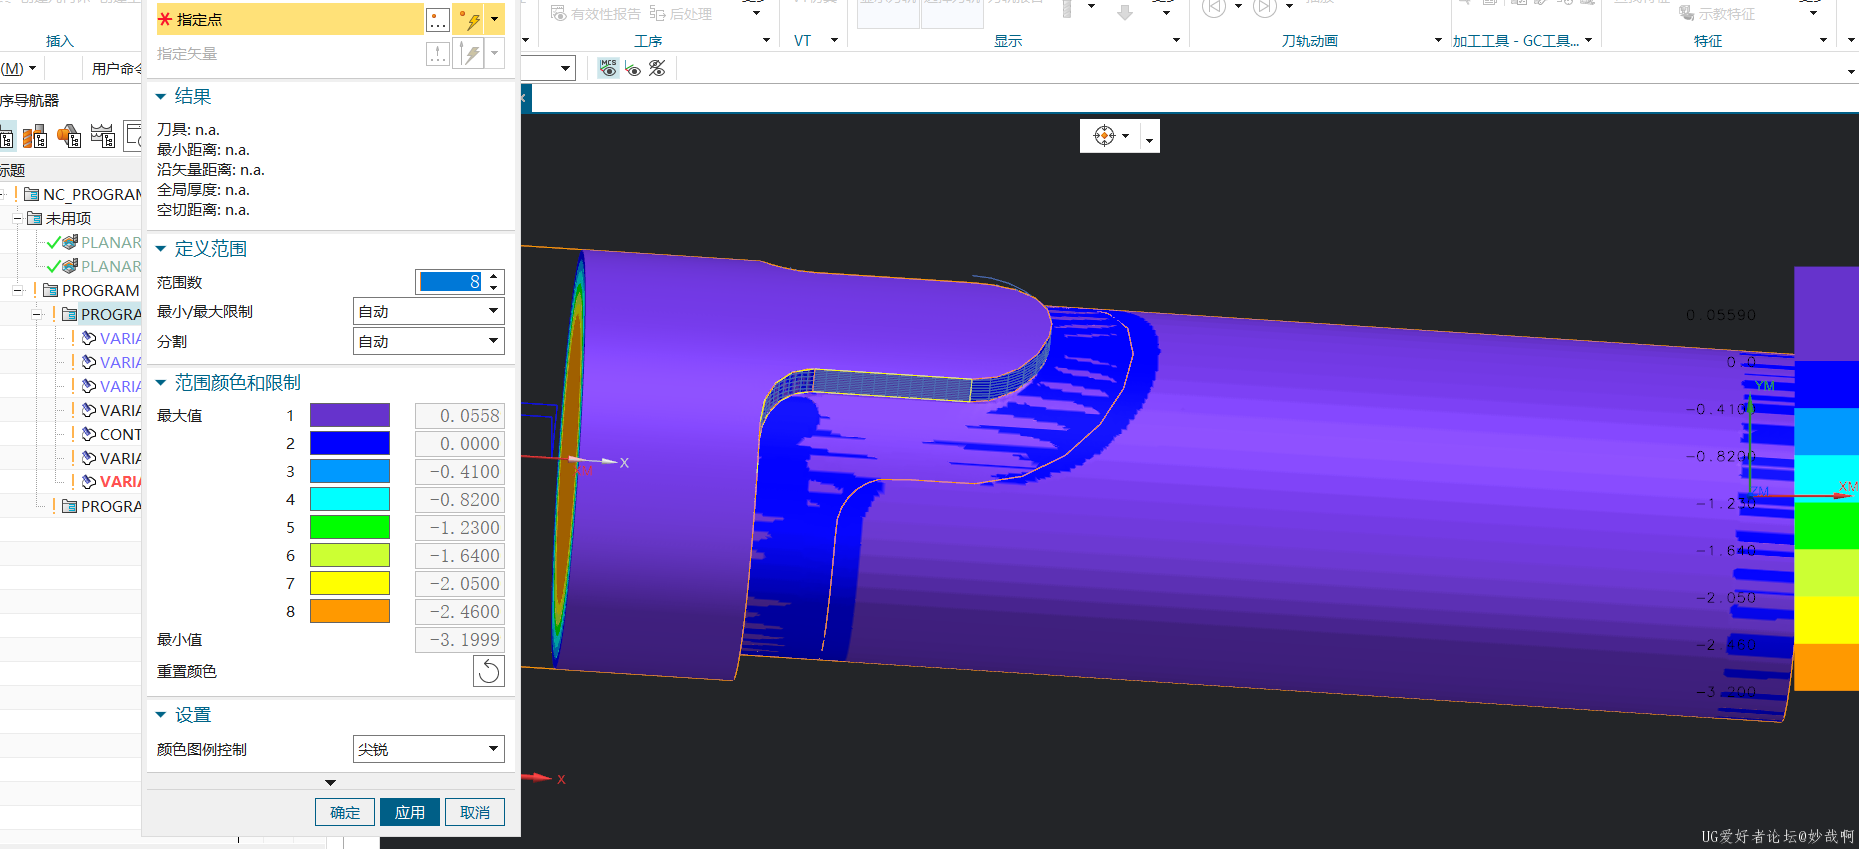Screen dimensions: 1859x849
Task: Click the reset colors (重置颜色) icon
Action: click(x=488, y=671)
